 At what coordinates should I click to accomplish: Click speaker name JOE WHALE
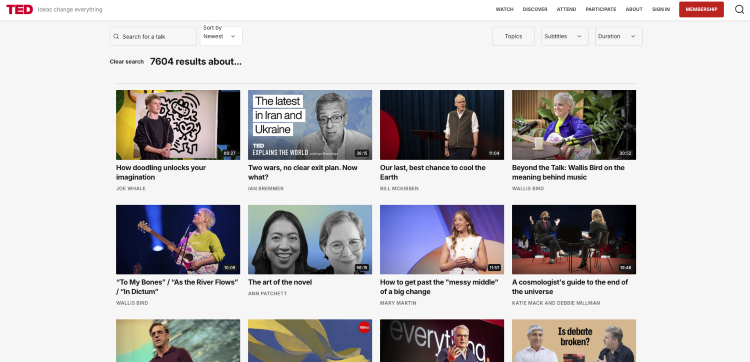131,188
